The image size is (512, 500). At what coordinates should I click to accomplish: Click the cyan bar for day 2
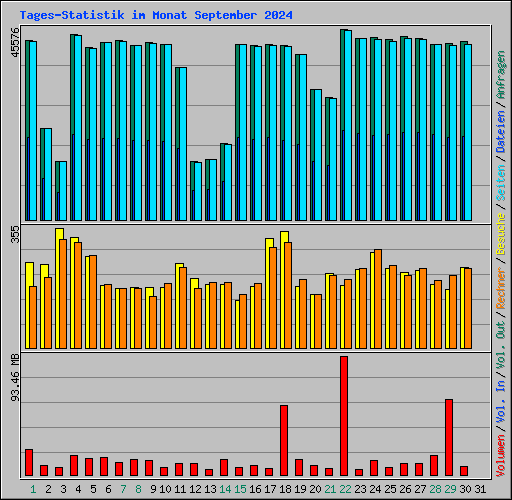coord(48,174)
